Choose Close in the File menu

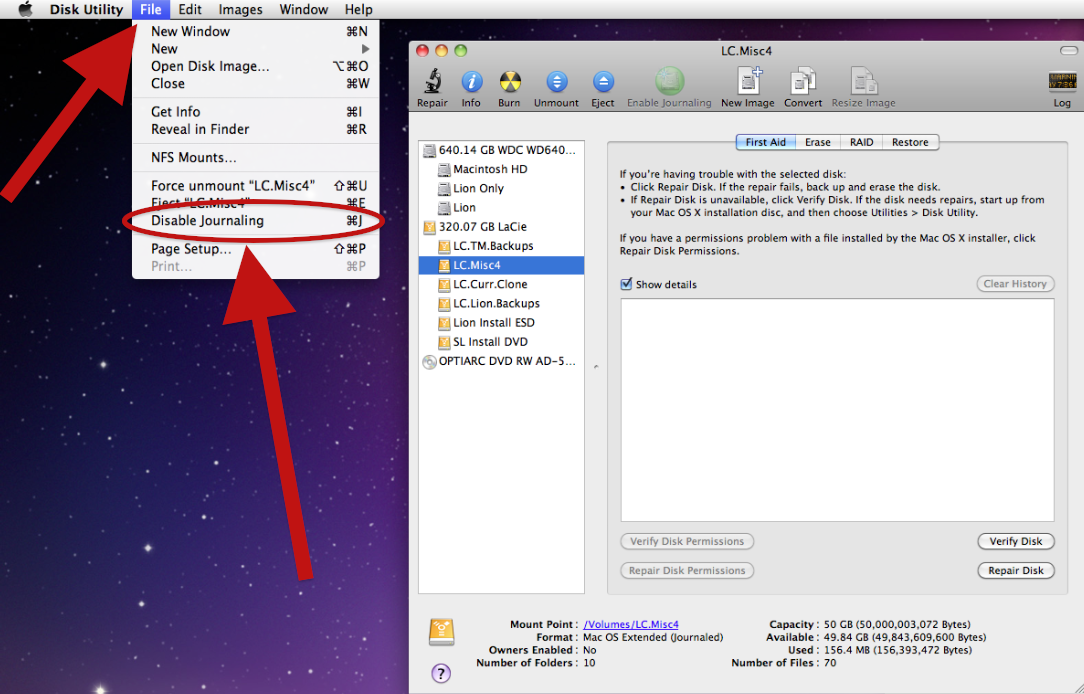256,84
